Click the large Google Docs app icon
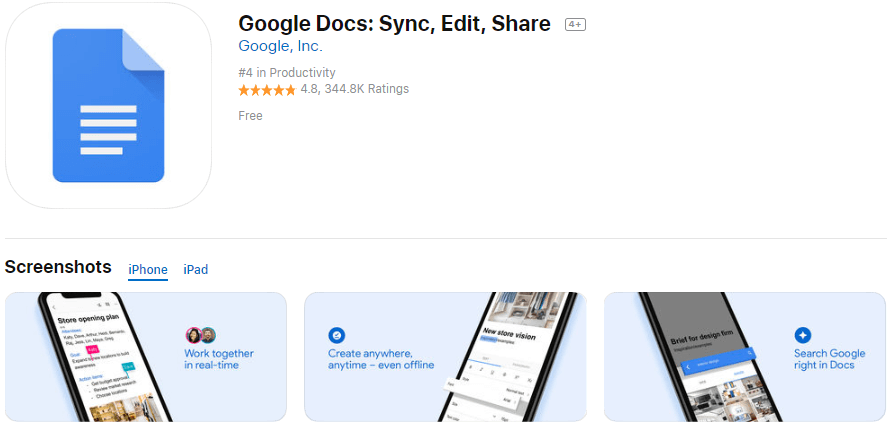The height and width of the screenshot is (423, 888). pyautogui.click(x=108, y=105)
